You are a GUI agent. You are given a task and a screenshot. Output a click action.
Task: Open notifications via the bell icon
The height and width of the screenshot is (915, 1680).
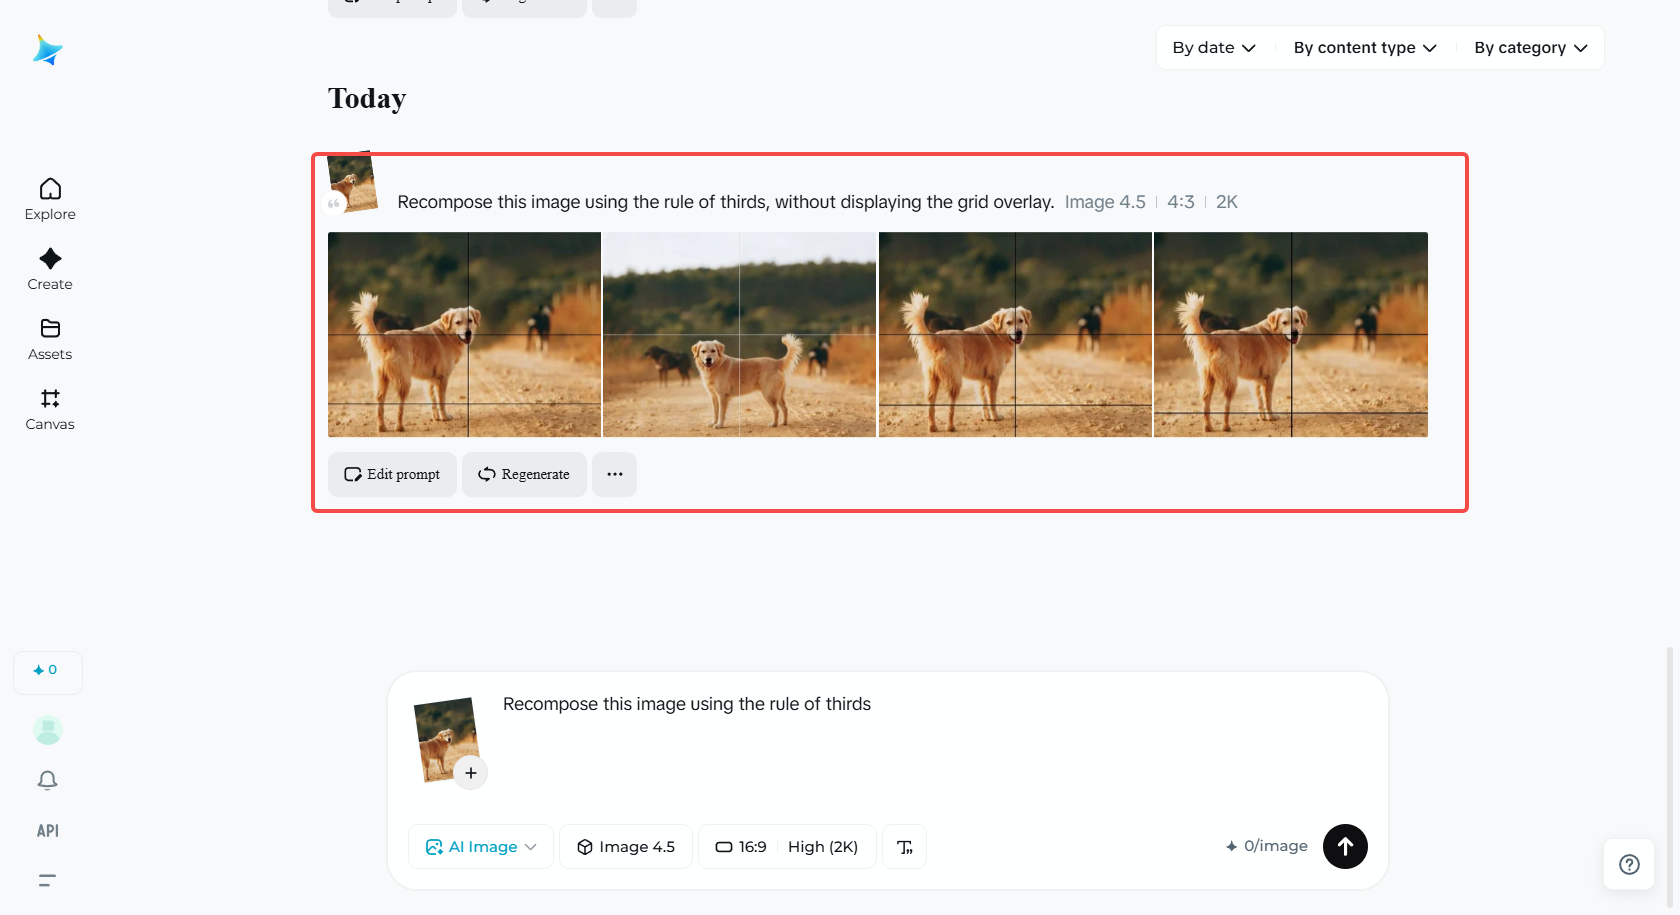pyautogui.click(x=47, y=780)
